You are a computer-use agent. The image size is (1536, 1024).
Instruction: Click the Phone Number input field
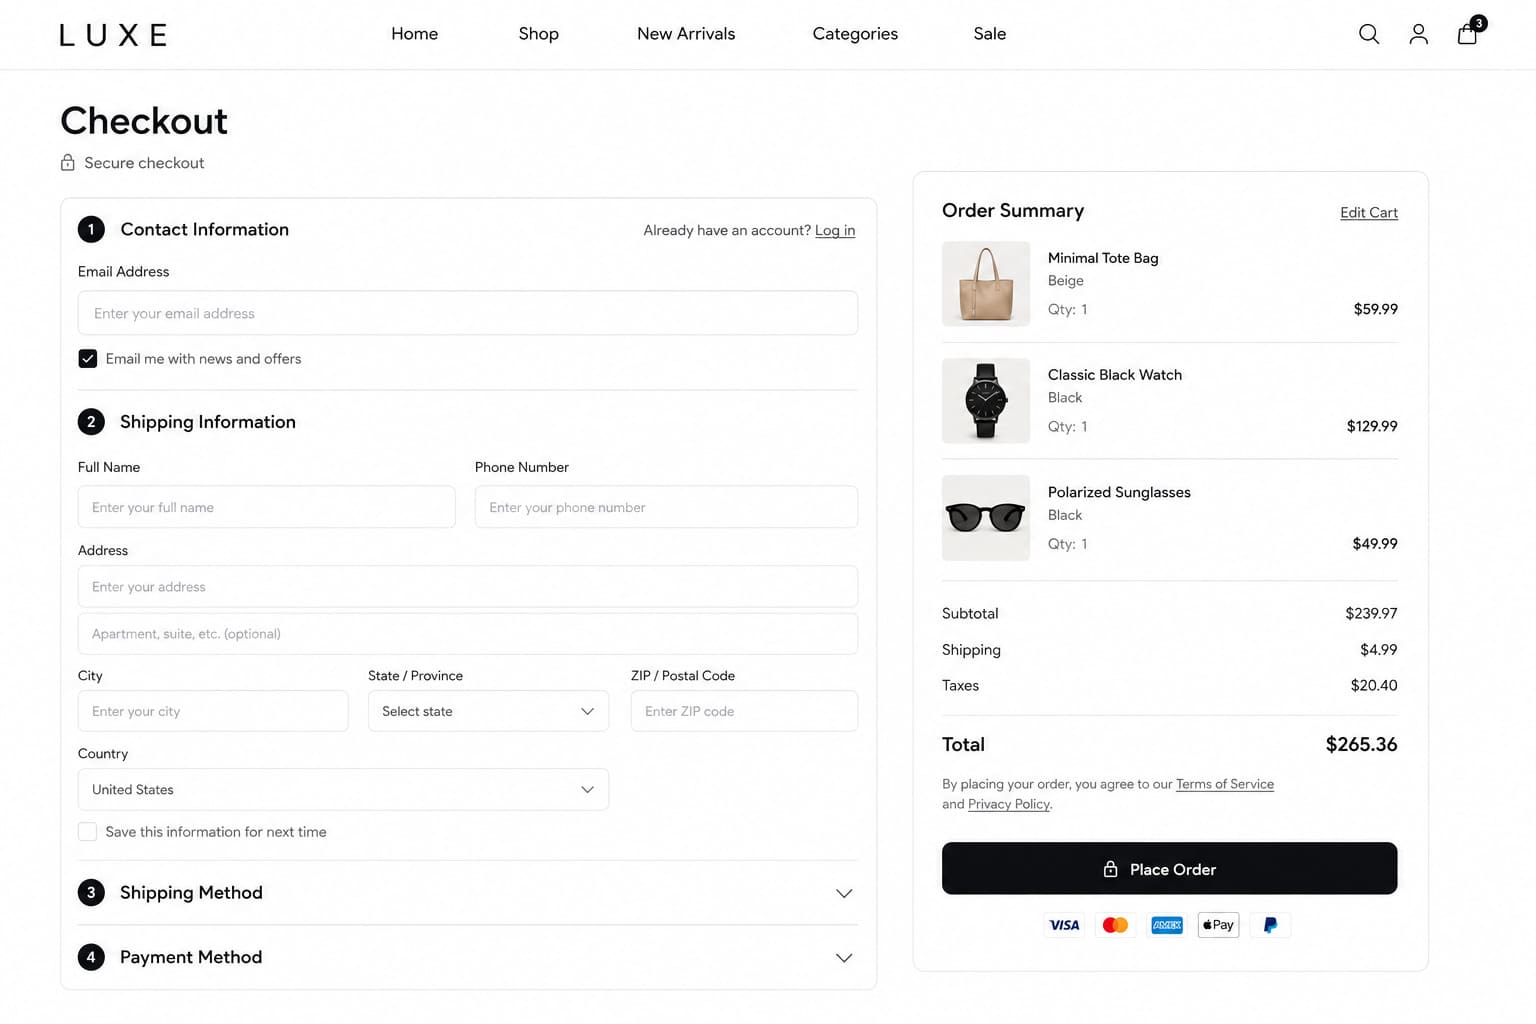(666, 507)
